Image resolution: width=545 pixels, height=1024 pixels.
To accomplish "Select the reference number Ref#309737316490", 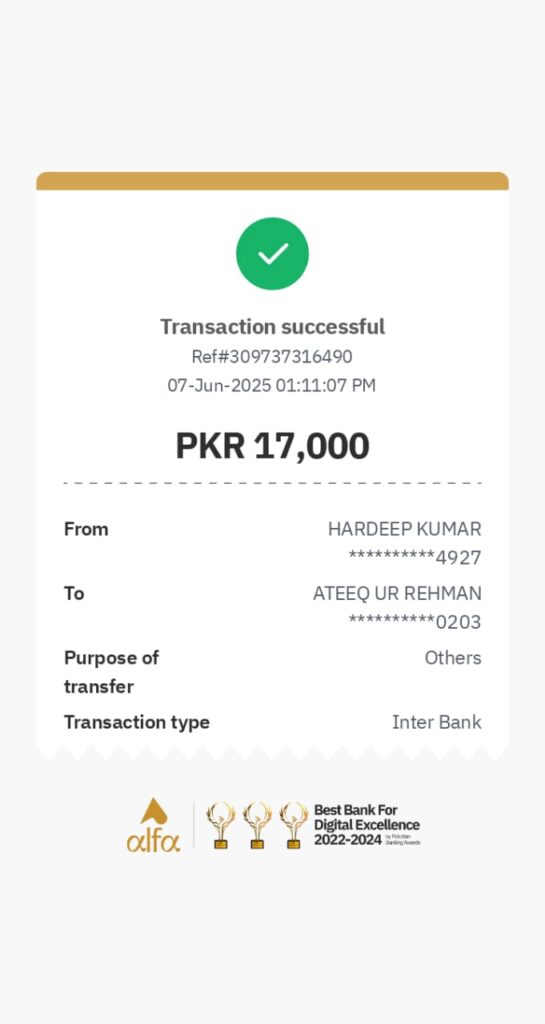I will [x=272, y=357].
